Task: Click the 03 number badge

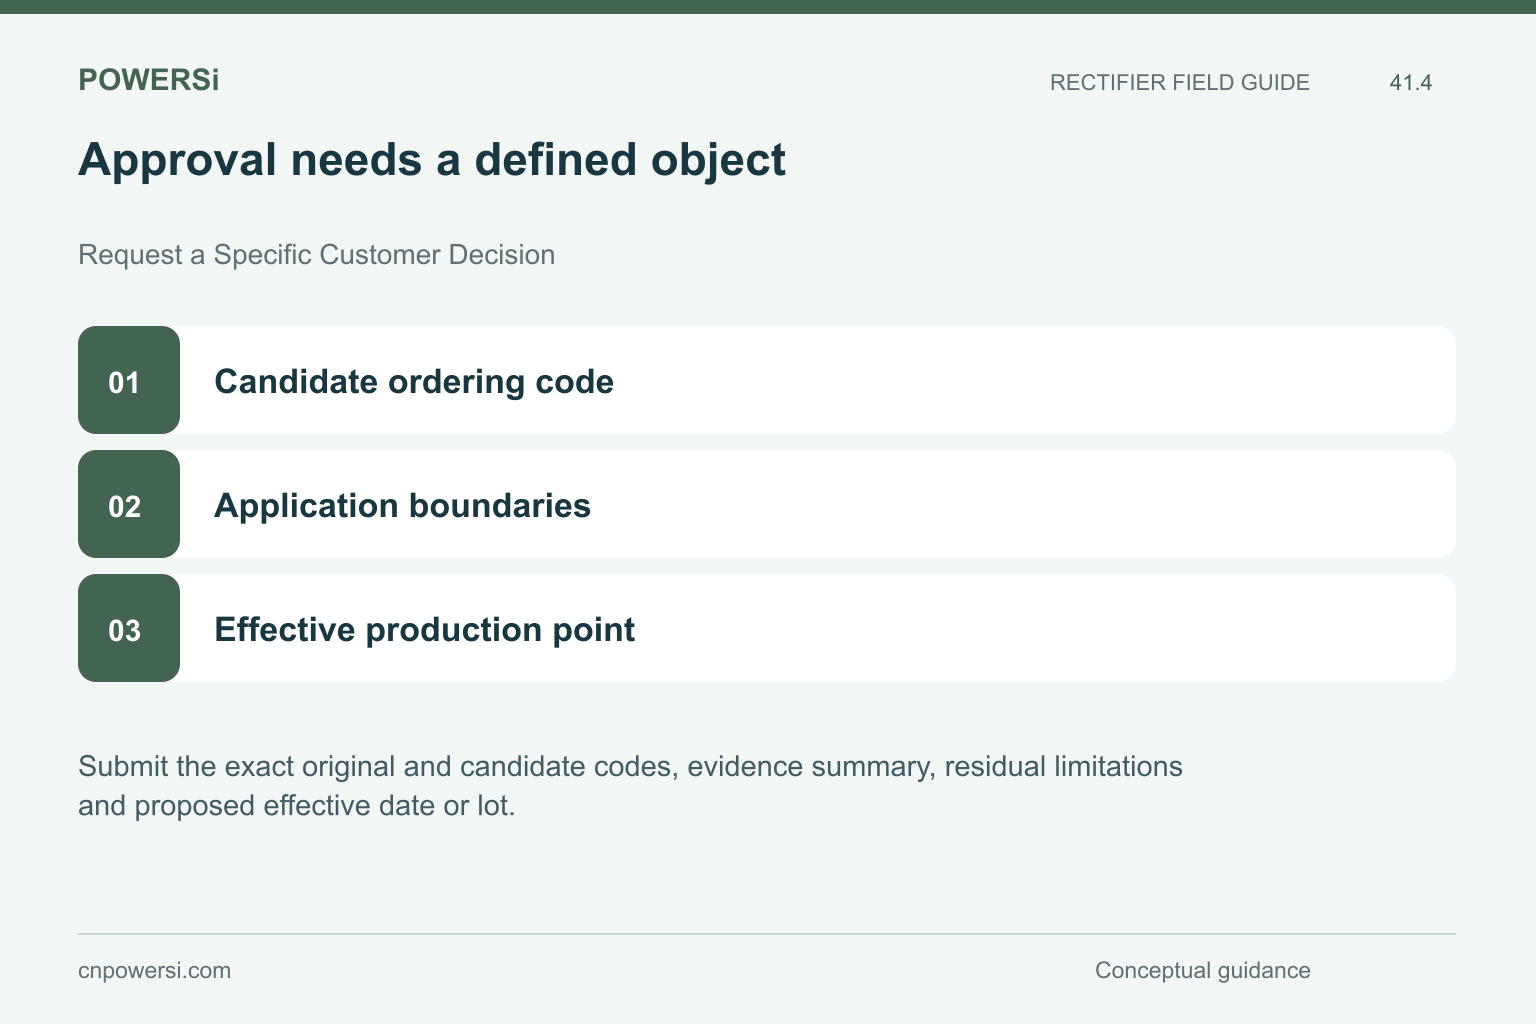Action: 129,628
